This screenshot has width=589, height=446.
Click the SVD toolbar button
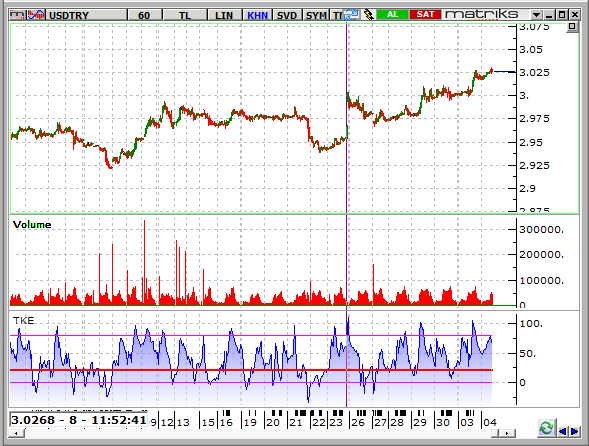coord(287,15)
